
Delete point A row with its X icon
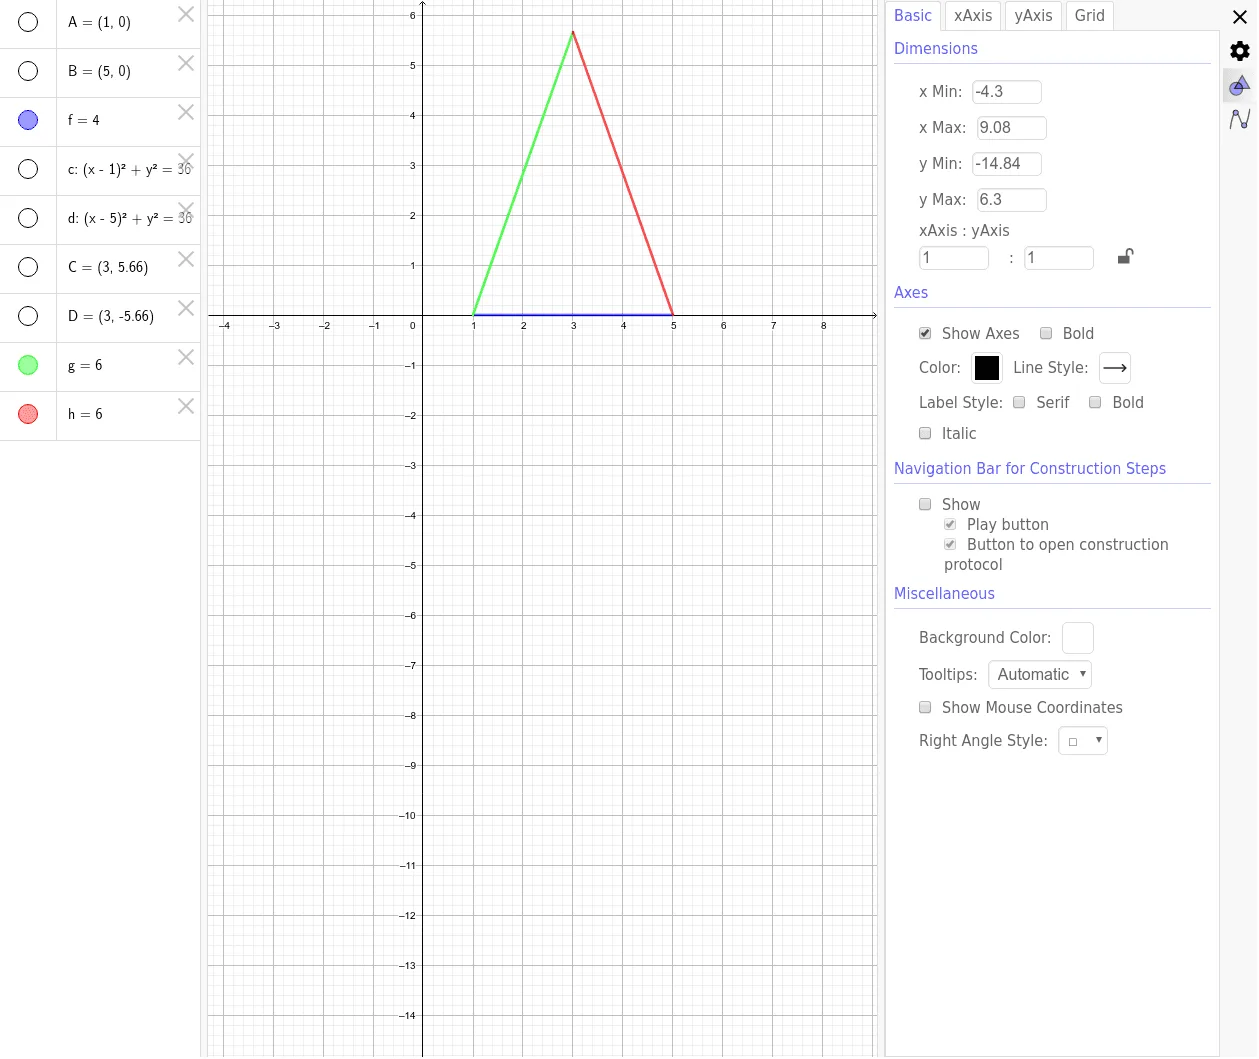pos(186,14)
